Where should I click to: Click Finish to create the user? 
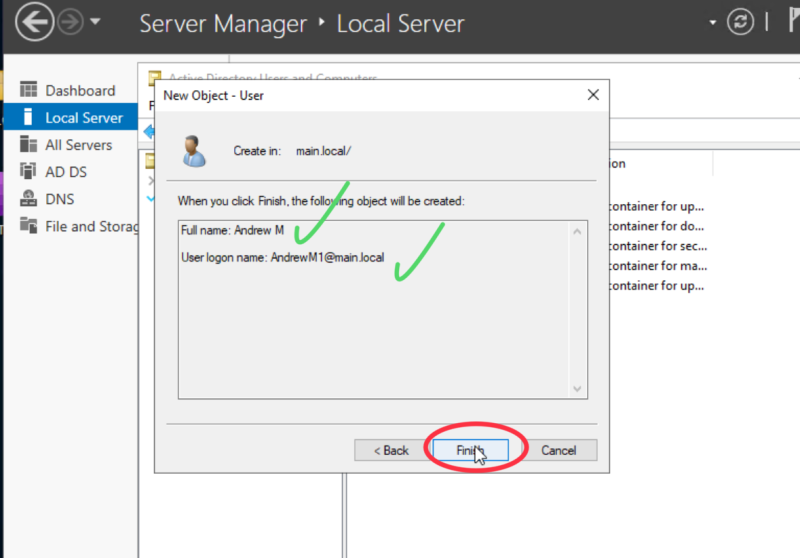pyautogui.click(x=468, y=450)
